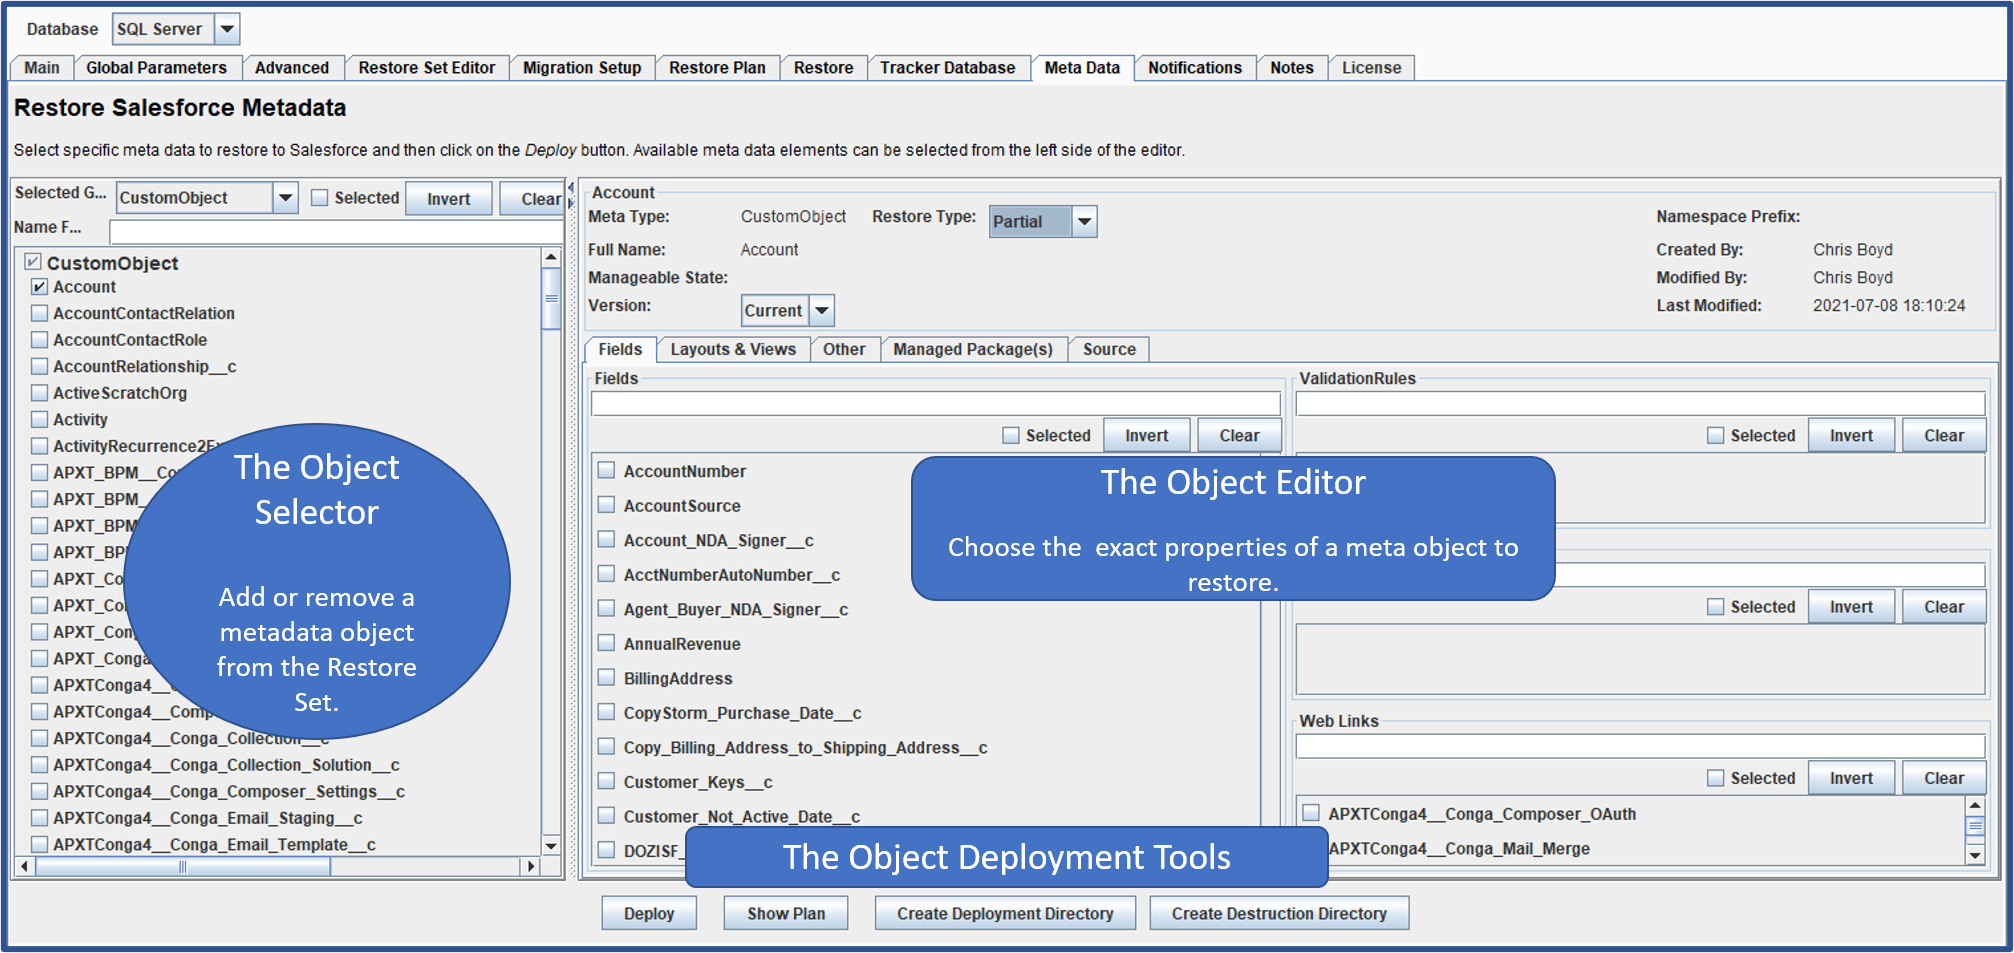Click object list horizontal scroll left arrow
Screen dimensions: 2014x953
point(25,866)
